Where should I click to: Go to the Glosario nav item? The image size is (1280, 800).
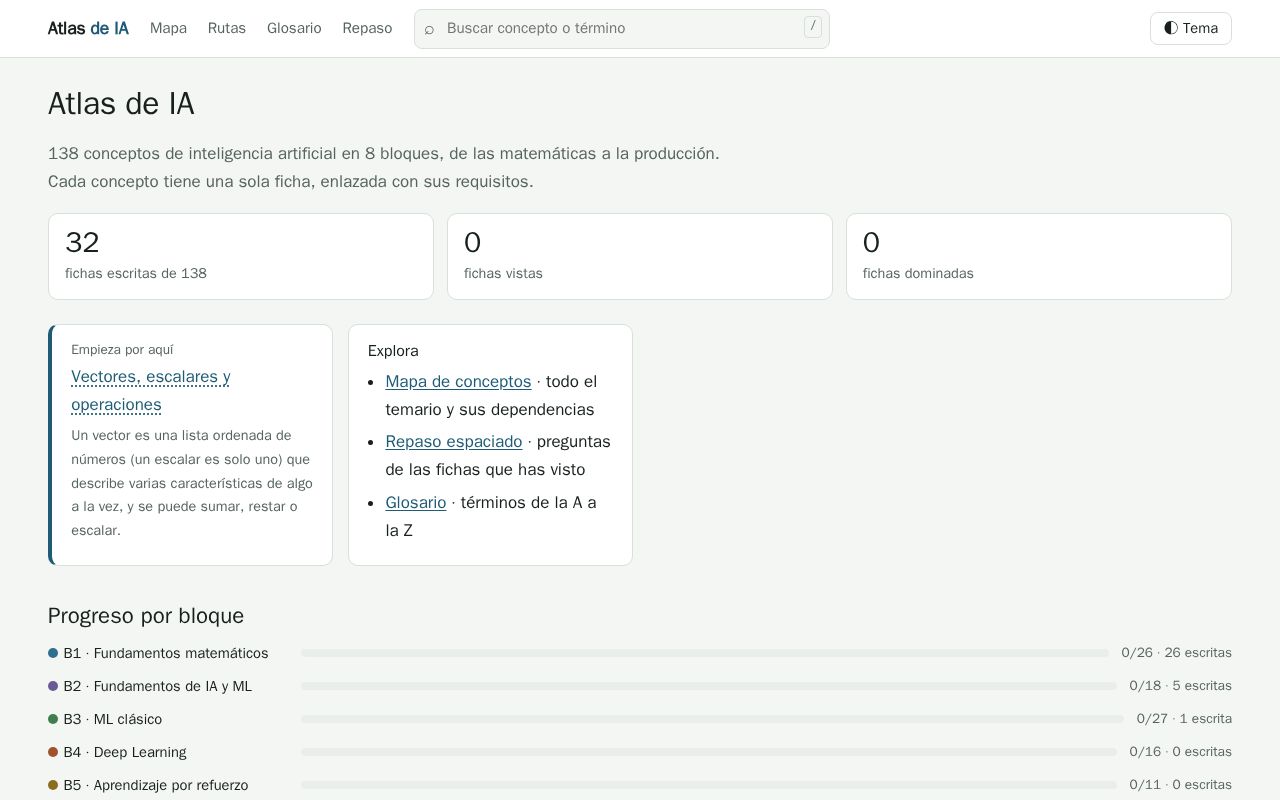294,28
